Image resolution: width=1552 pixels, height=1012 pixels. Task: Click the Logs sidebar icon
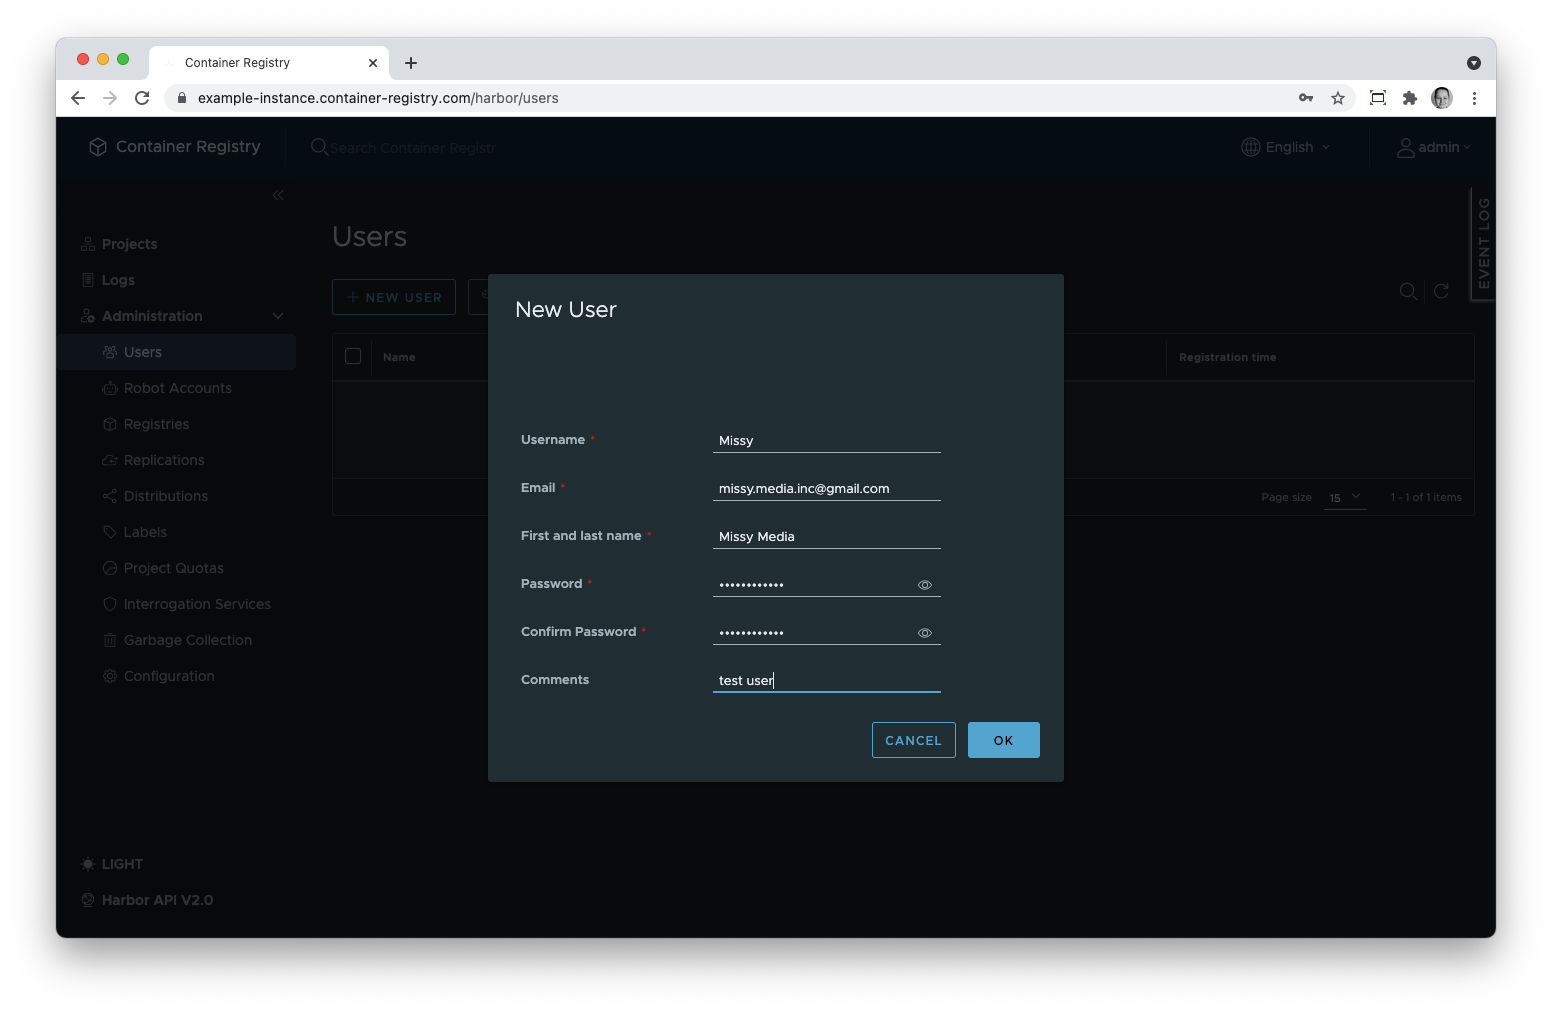(88, 280)
